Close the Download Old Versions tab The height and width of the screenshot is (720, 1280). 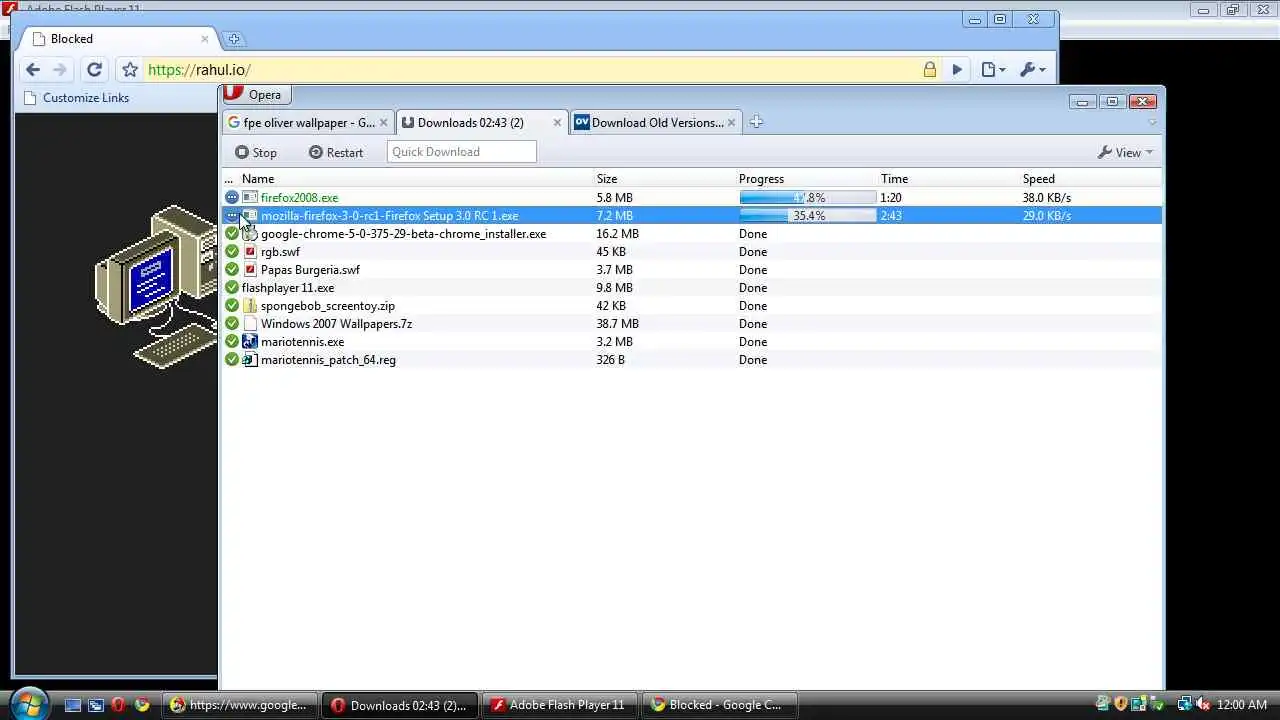[x=731, y=122]
